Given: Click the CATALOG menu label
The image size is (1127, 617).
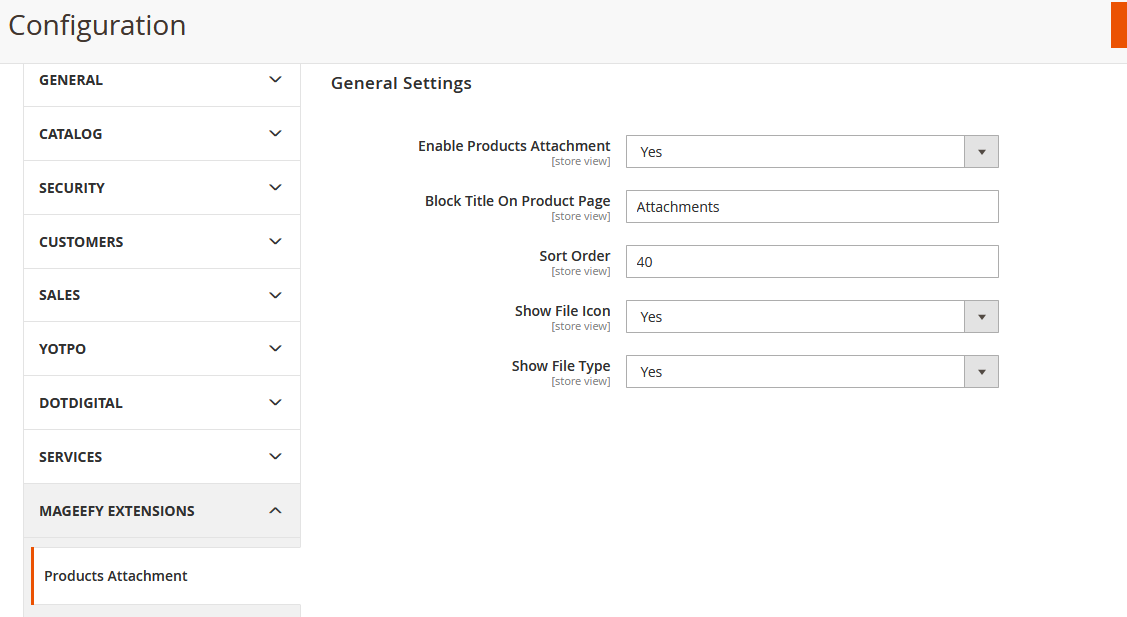Looking at the screenshot, I should [x=71, y=134].
